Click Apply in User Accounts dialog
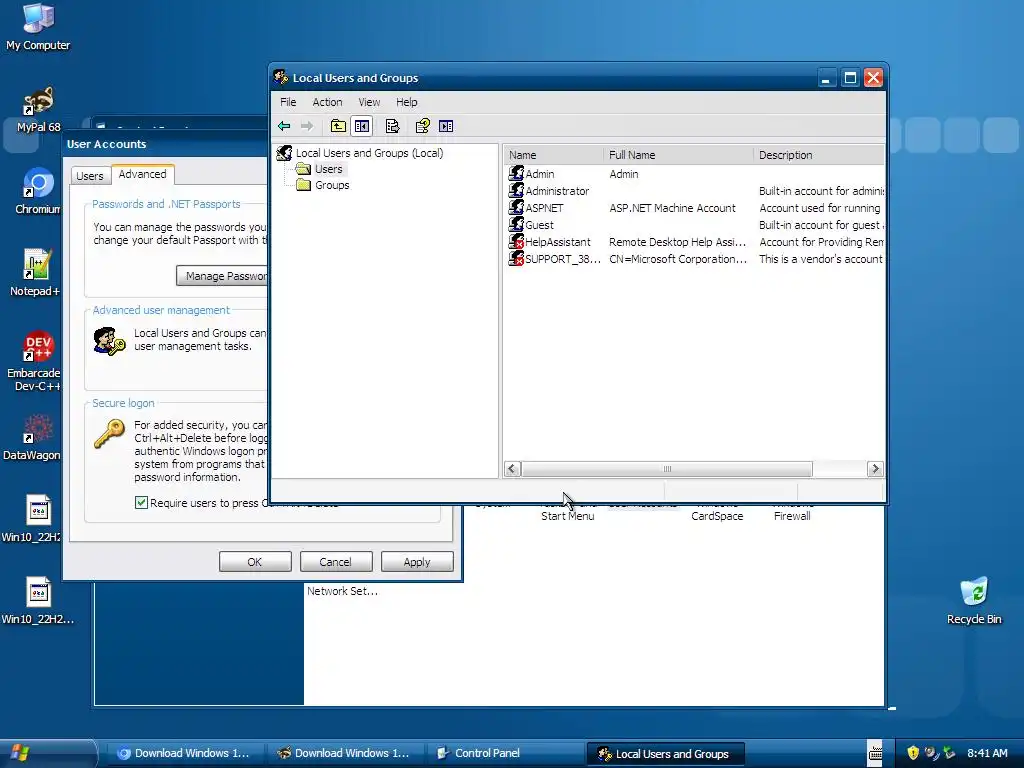Image resolution: width=1024 pixels, height=768 pixels. (x=417, y=562)
